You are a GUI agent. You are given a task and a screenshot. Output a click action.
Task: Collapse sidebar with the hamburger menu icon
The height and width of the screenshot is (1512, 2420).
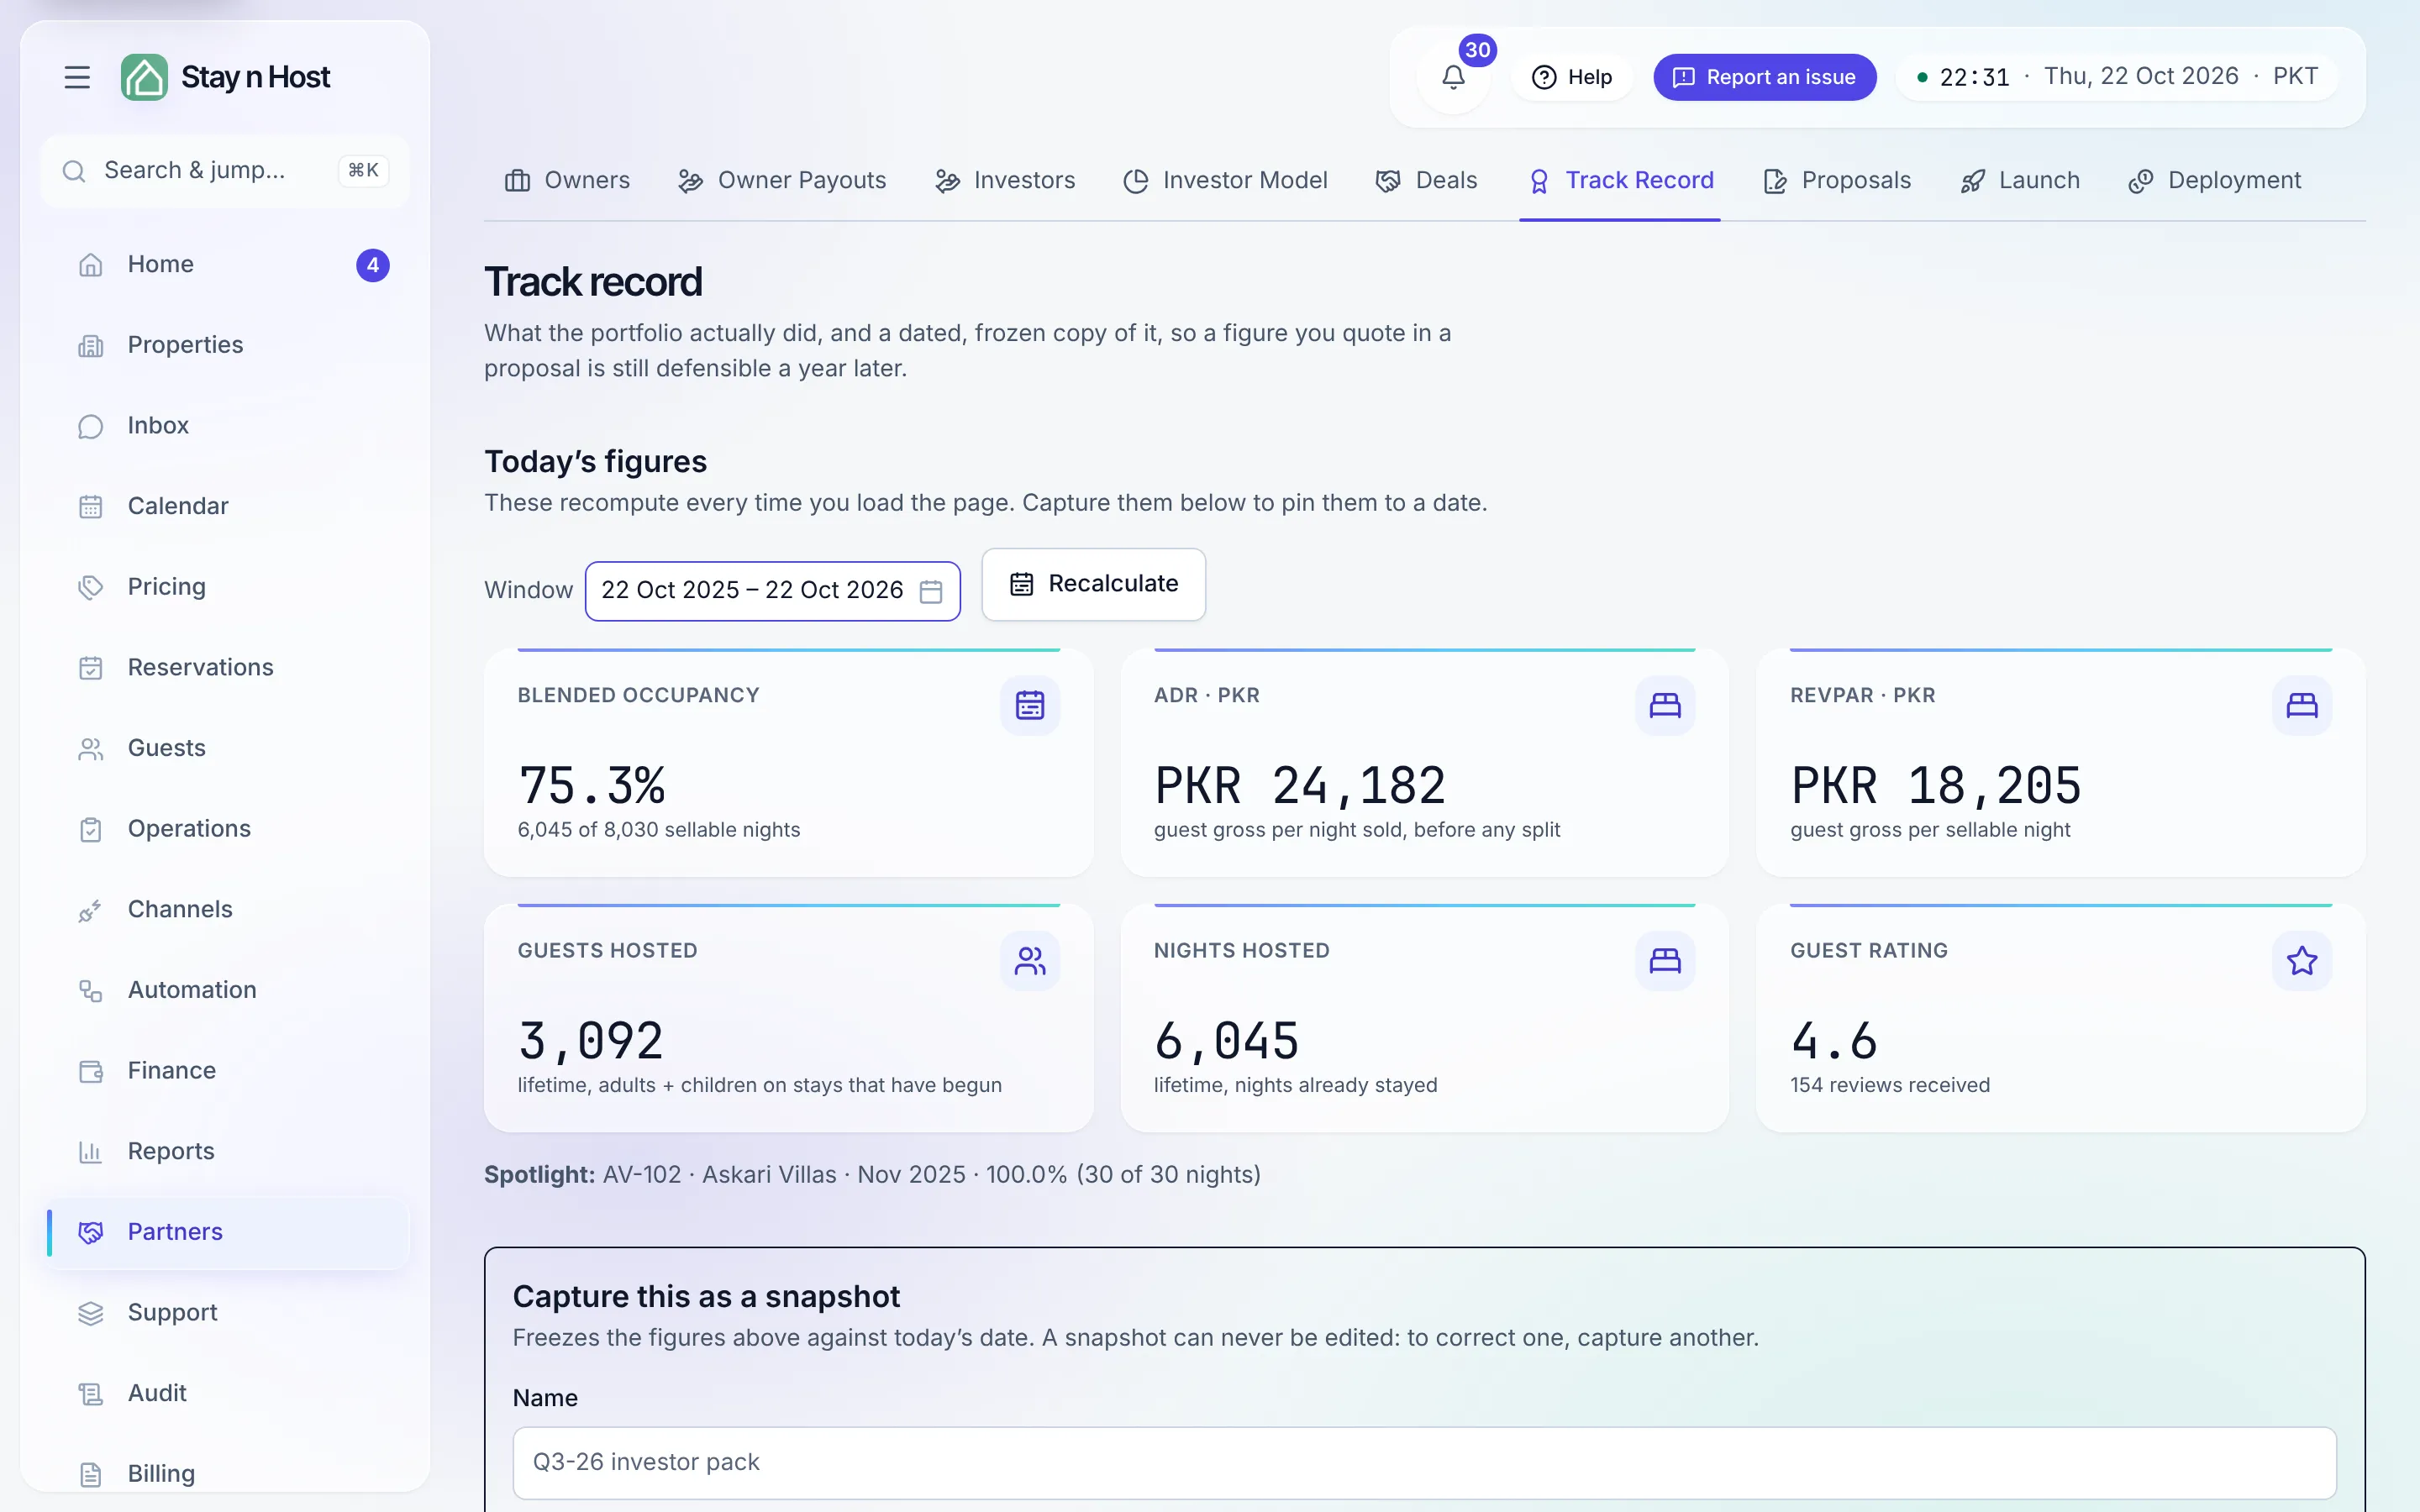(77, 77)
